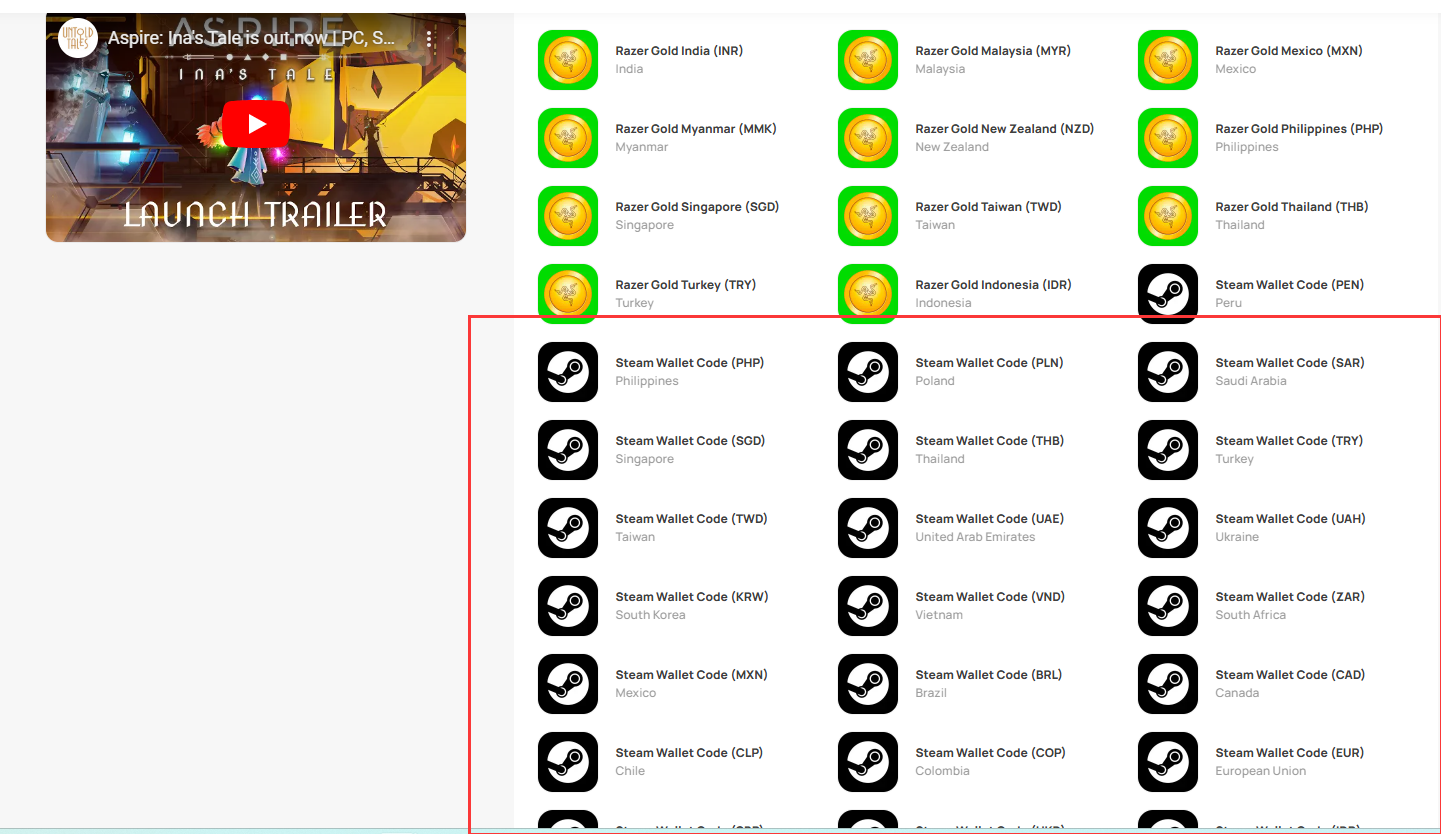Open Razer Gold New Zealand (NZD) link

coord(1005,129)
